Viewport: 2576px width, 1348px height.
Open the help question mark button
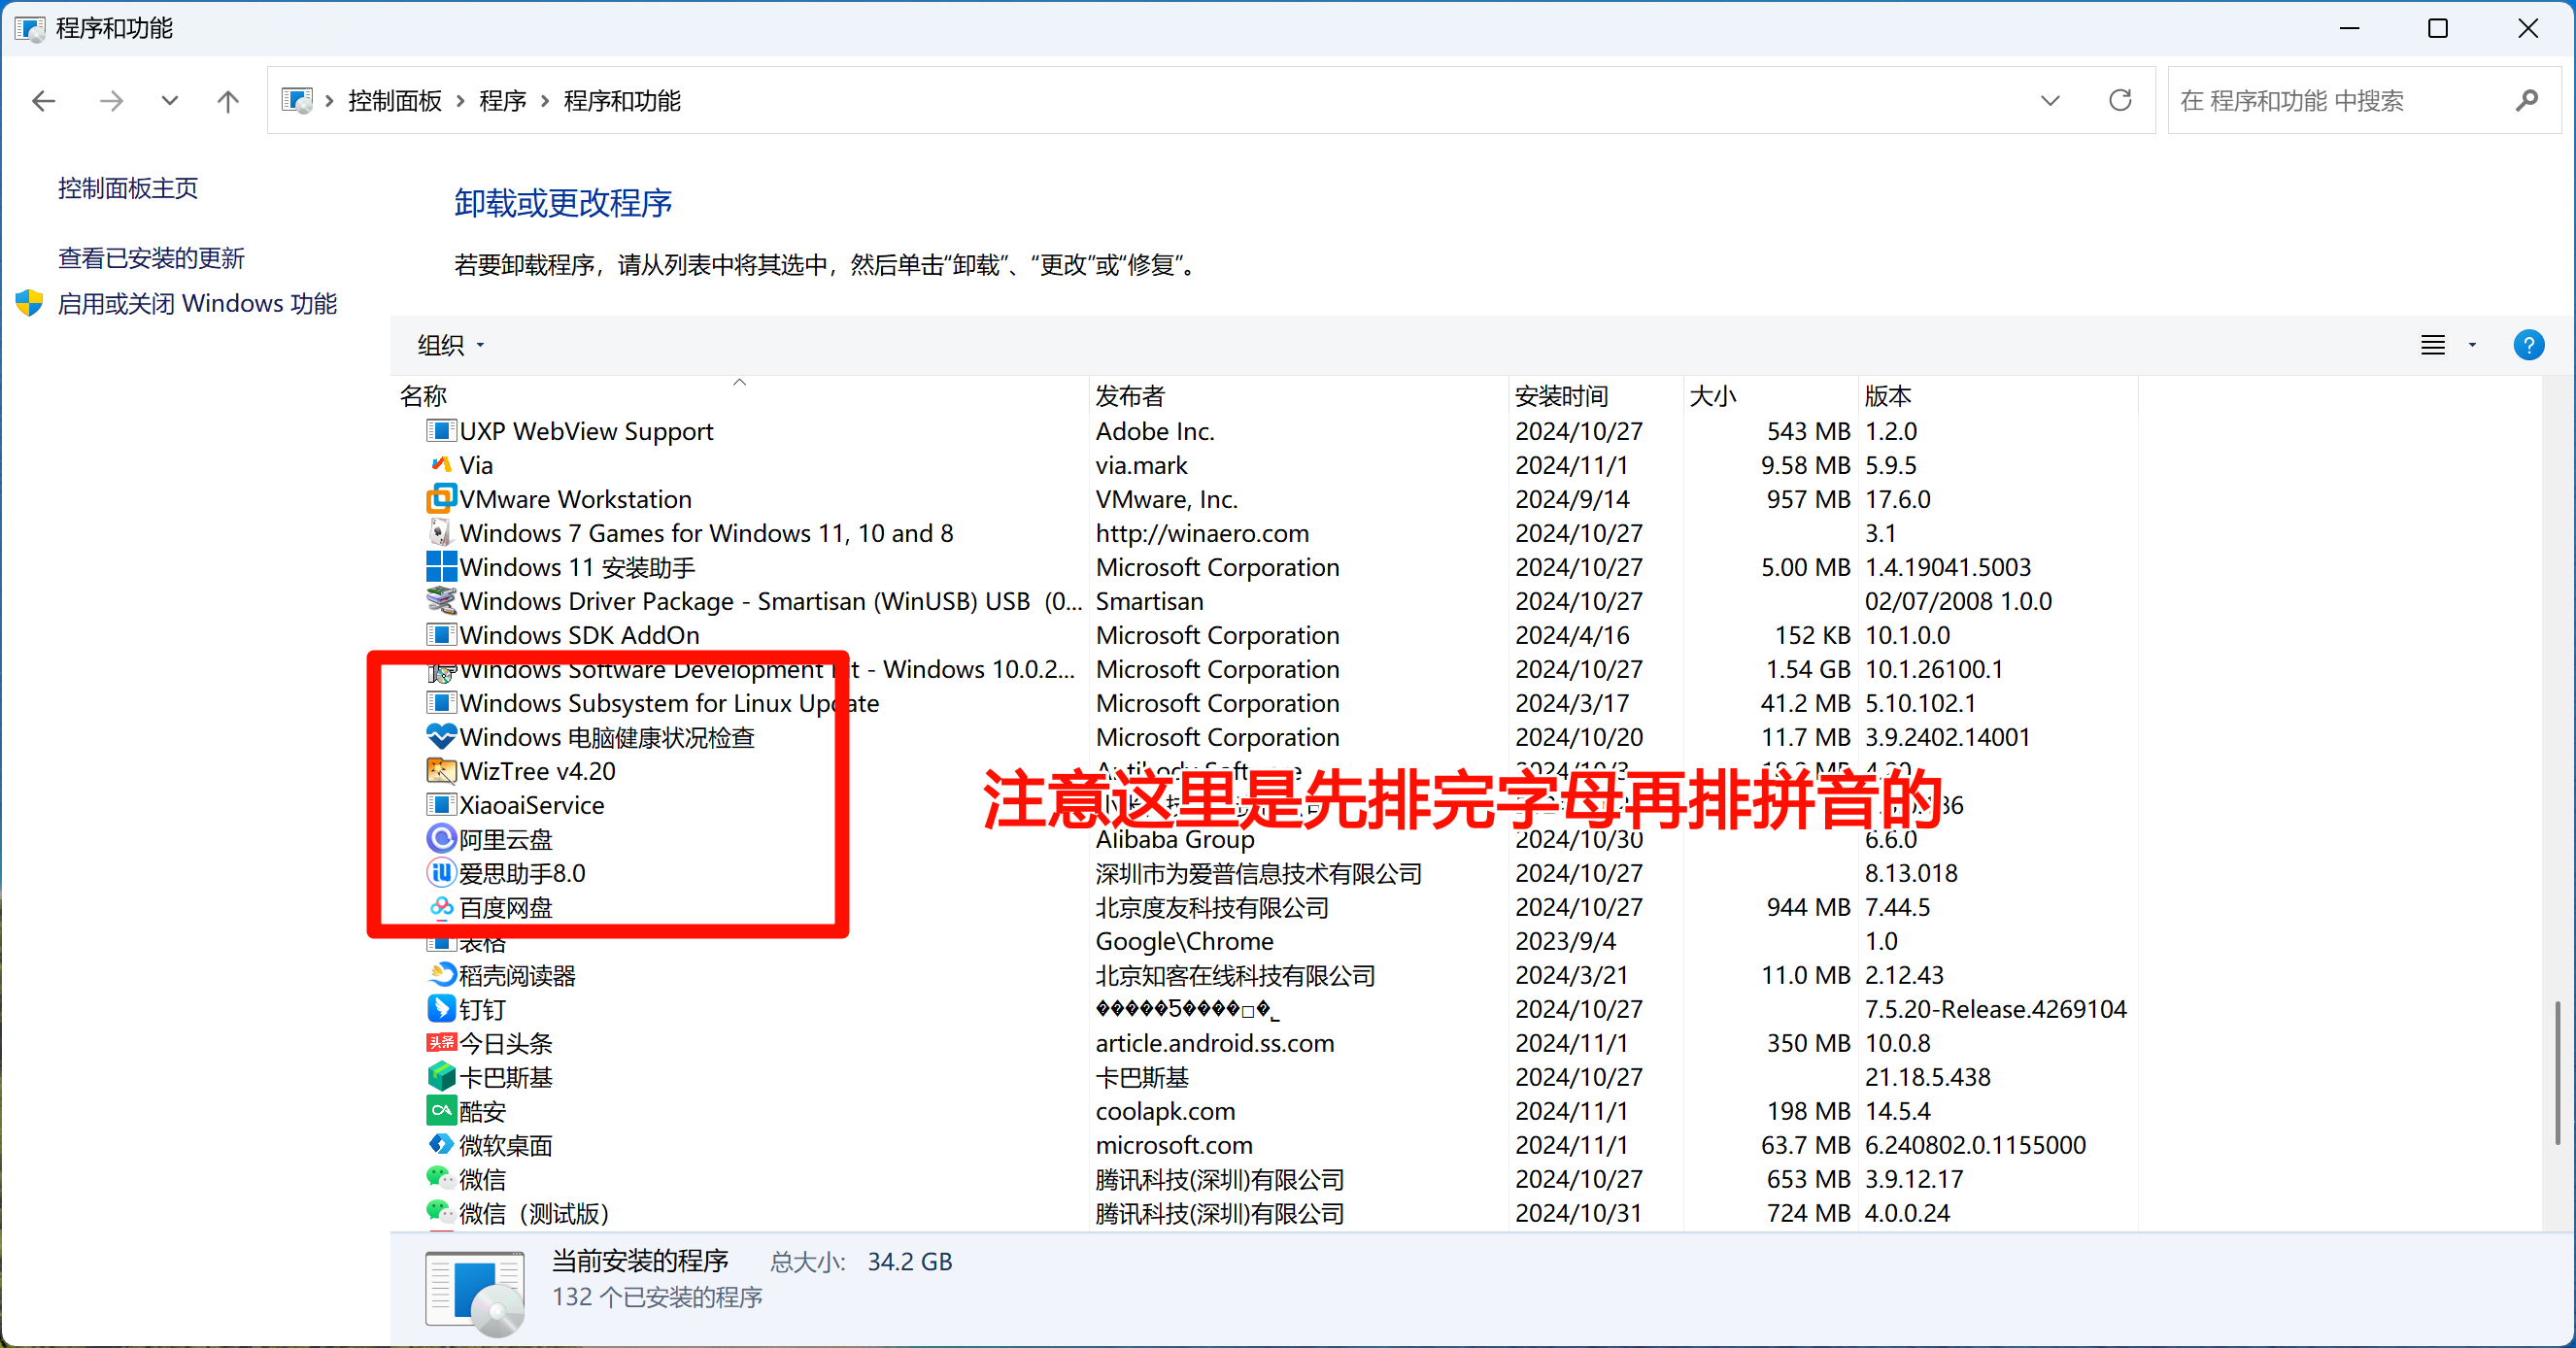[2528, 345]
